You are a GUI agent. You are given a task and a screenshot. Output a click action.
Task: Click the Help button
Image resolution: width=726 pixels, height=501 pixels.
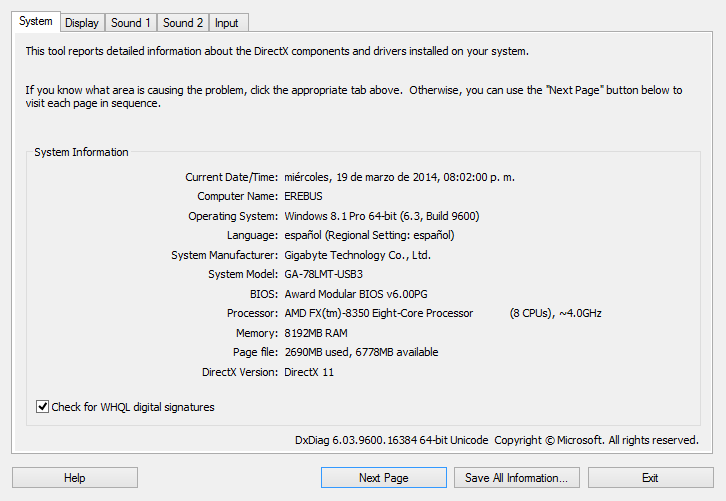tap(75, 477)
